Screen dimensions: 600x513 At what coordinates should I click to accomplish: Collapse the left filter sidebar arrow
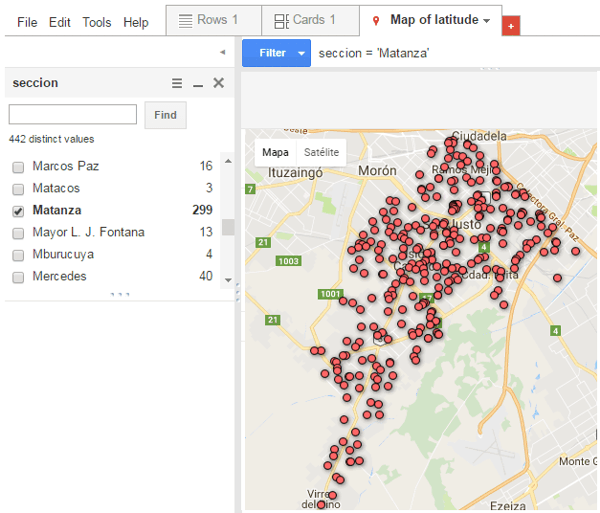(x=223, y=52)
